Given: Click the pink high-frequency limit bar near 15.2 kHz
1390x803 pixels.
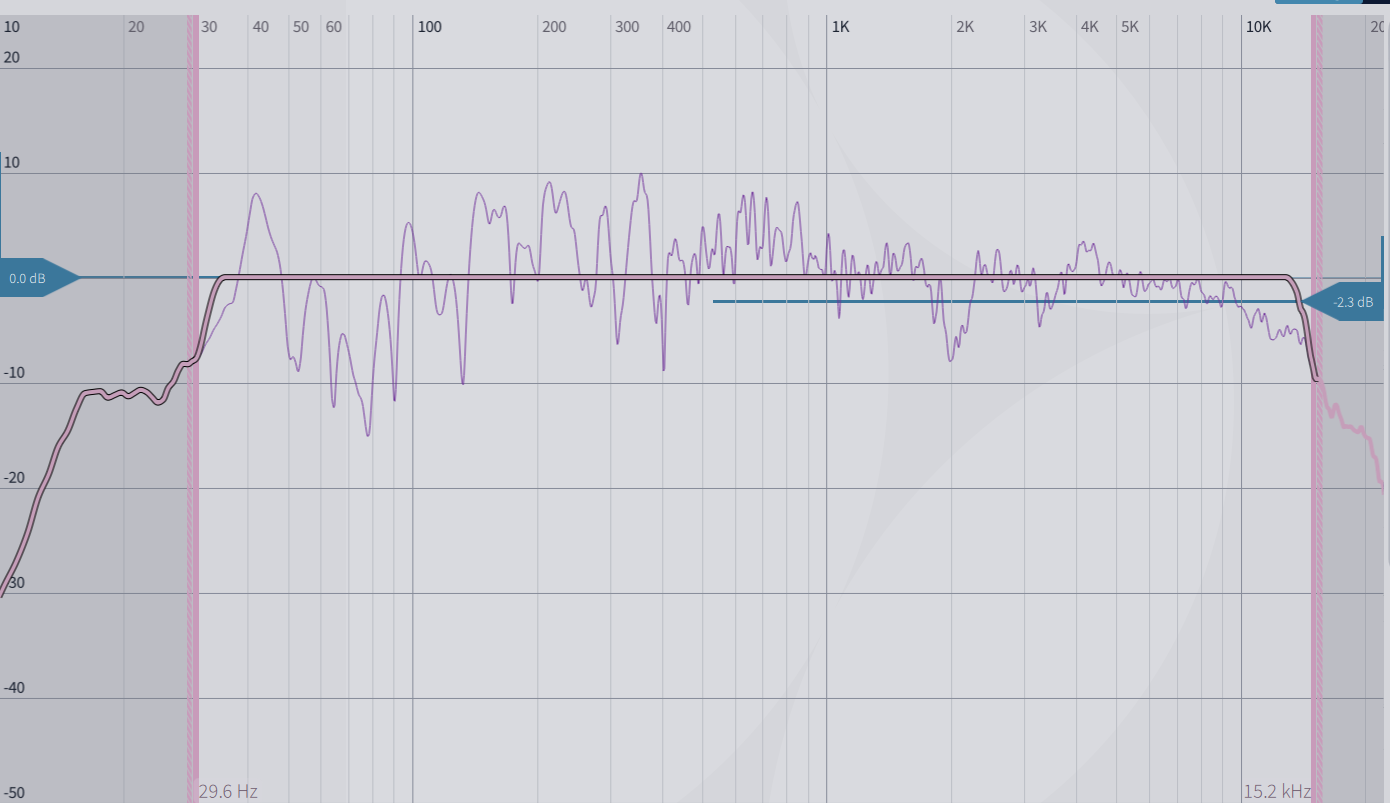Looking at the screenshot, I should (x=1317, y=409).
